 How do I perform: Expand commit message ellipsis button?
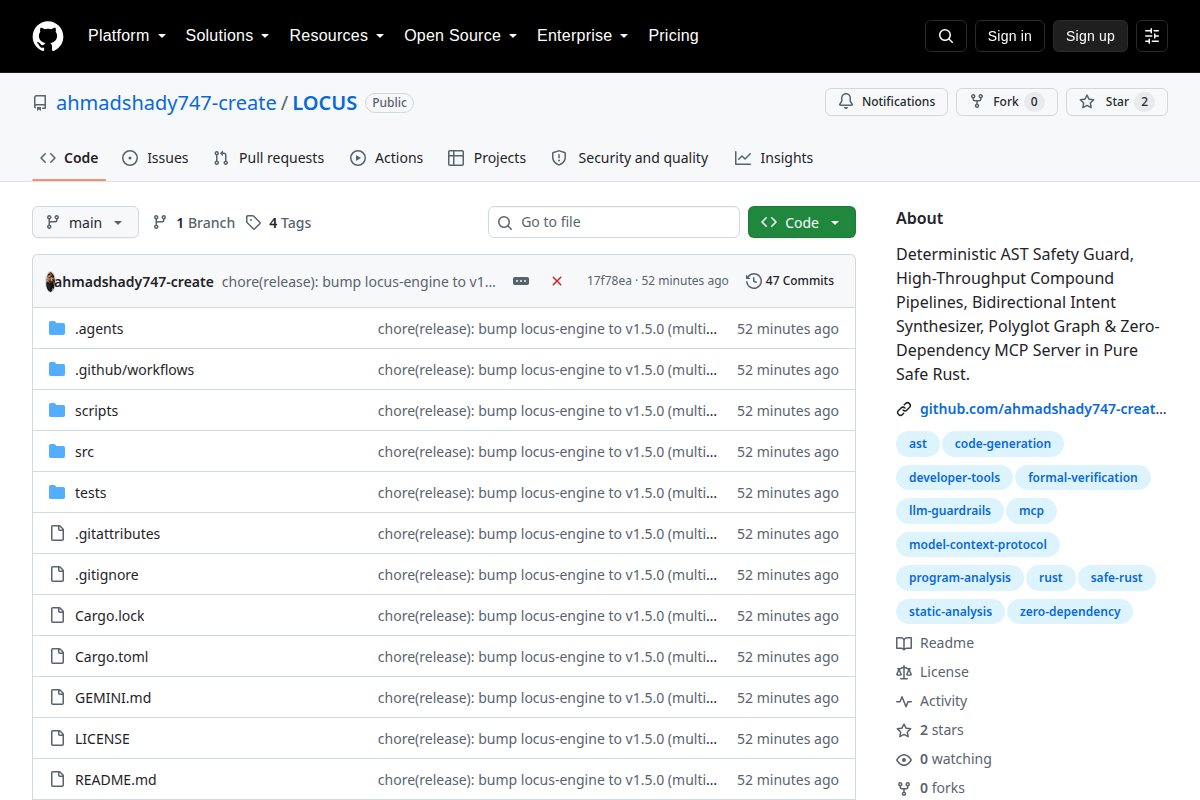point(521,281)
